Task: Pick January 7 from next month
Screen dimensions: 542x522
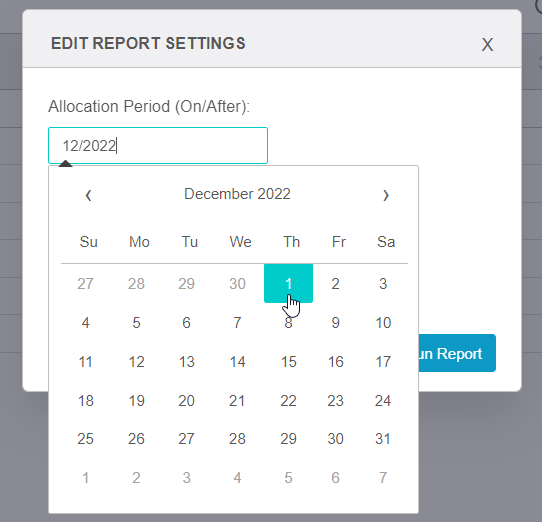Action: (x=383, y=478)
